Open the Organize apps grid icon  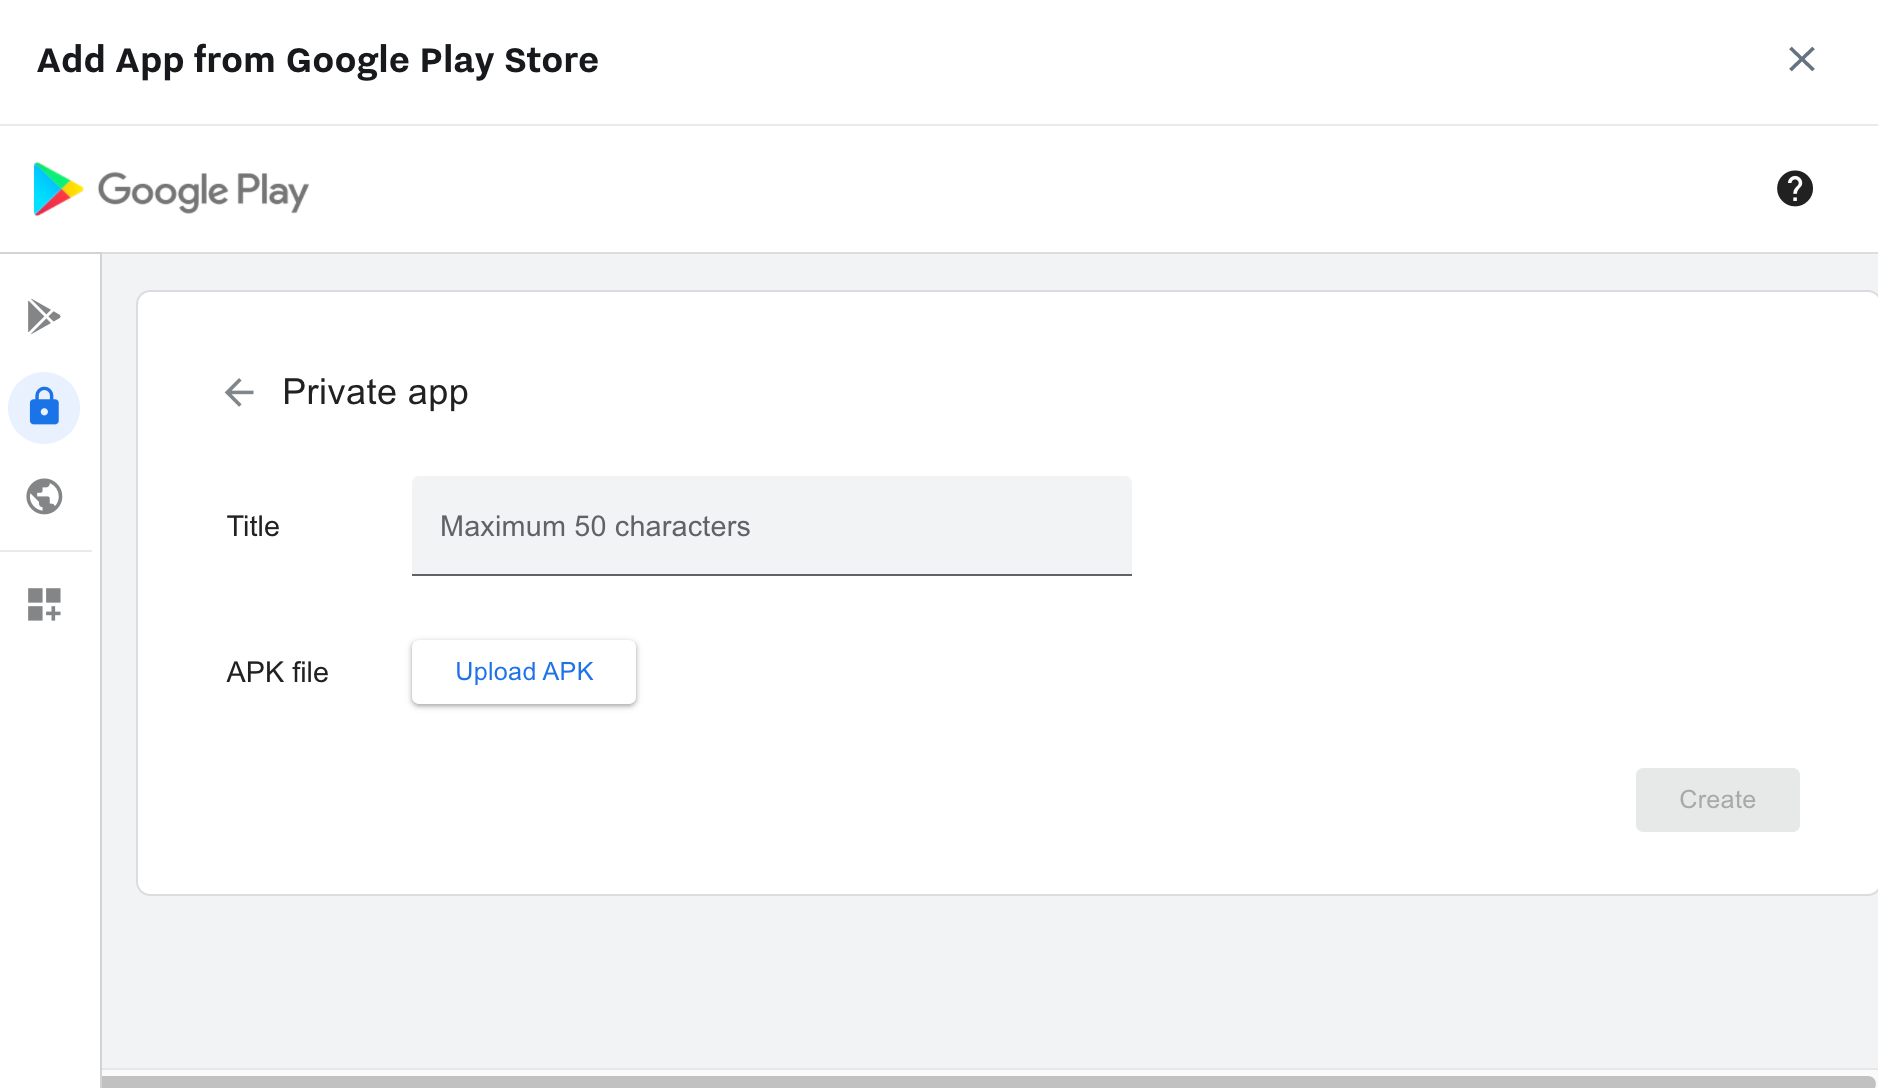coord(44,604)
